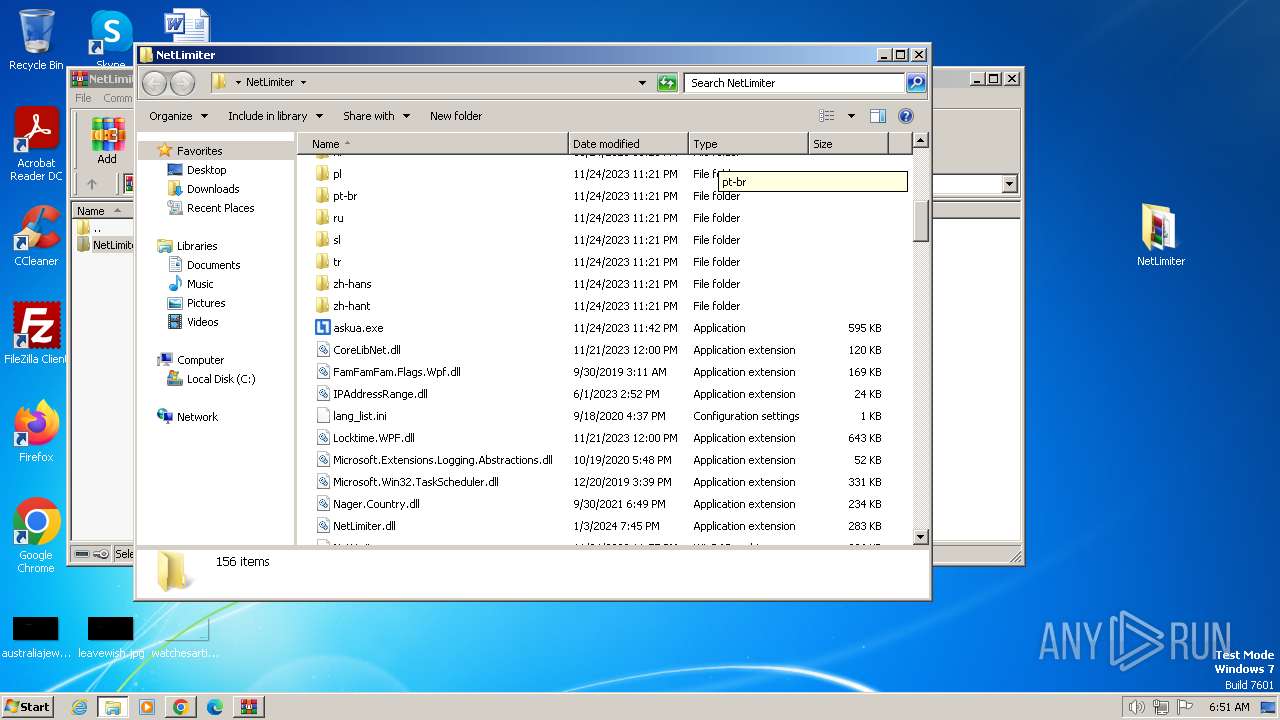Select Network in navigation pane

[196, 417]
